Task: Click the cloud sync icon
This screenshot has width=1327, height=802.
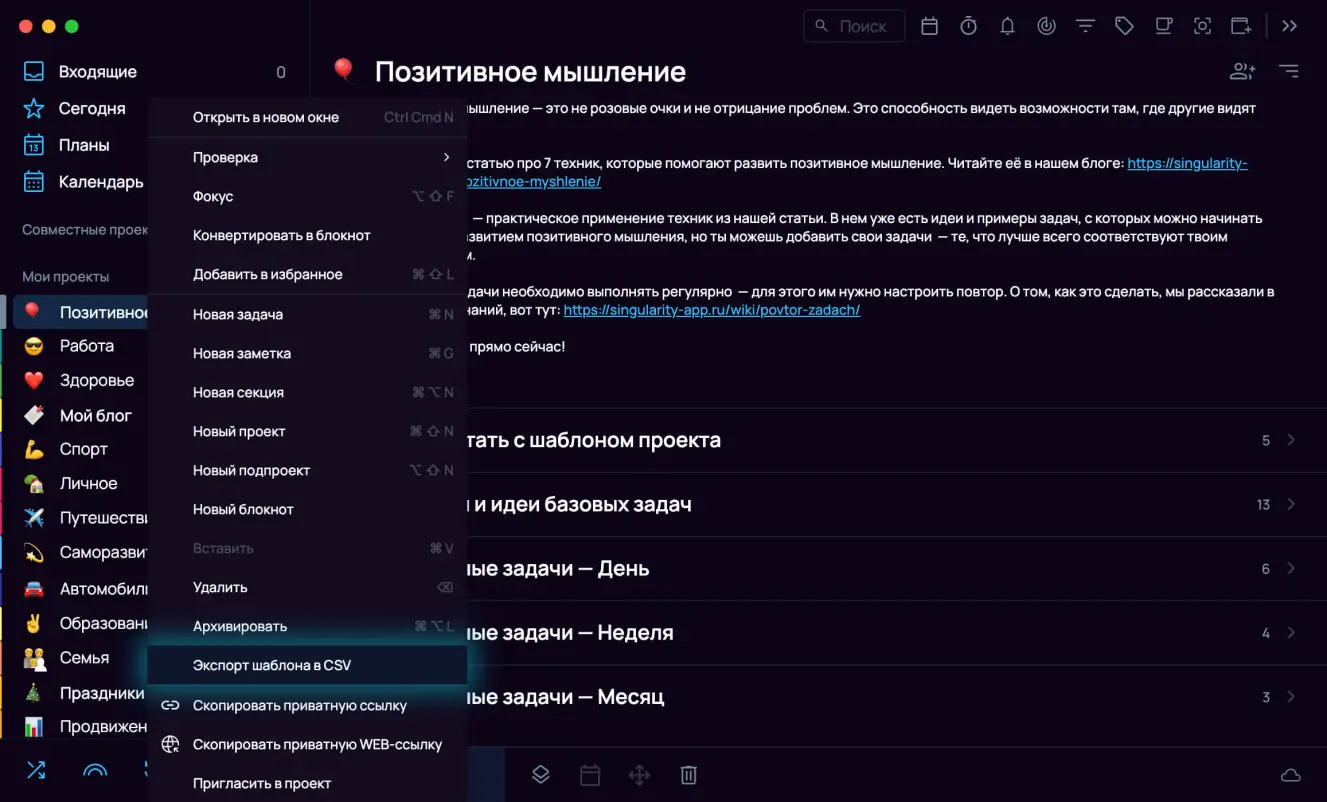Action: (x=1290, y=776)
